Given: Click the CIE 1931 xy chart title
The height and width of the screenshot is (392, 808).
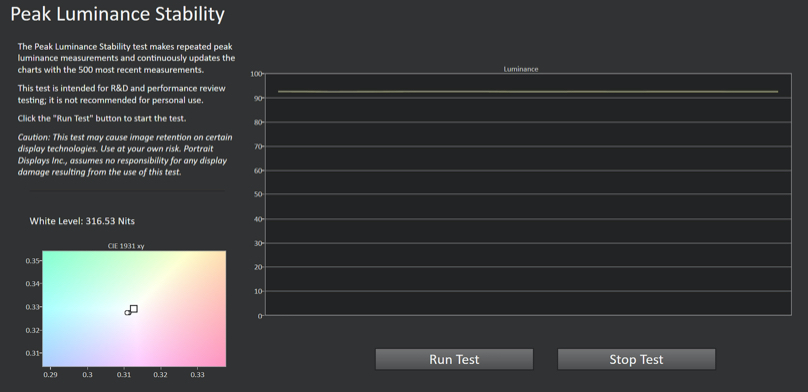Looking at the screenshot, I should (125, 246).
